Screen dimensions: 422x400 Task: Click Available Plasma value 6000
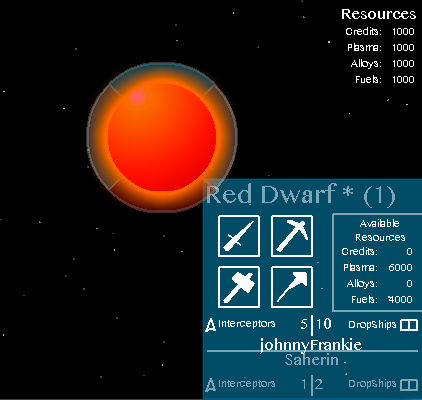(x=400, y=268)
